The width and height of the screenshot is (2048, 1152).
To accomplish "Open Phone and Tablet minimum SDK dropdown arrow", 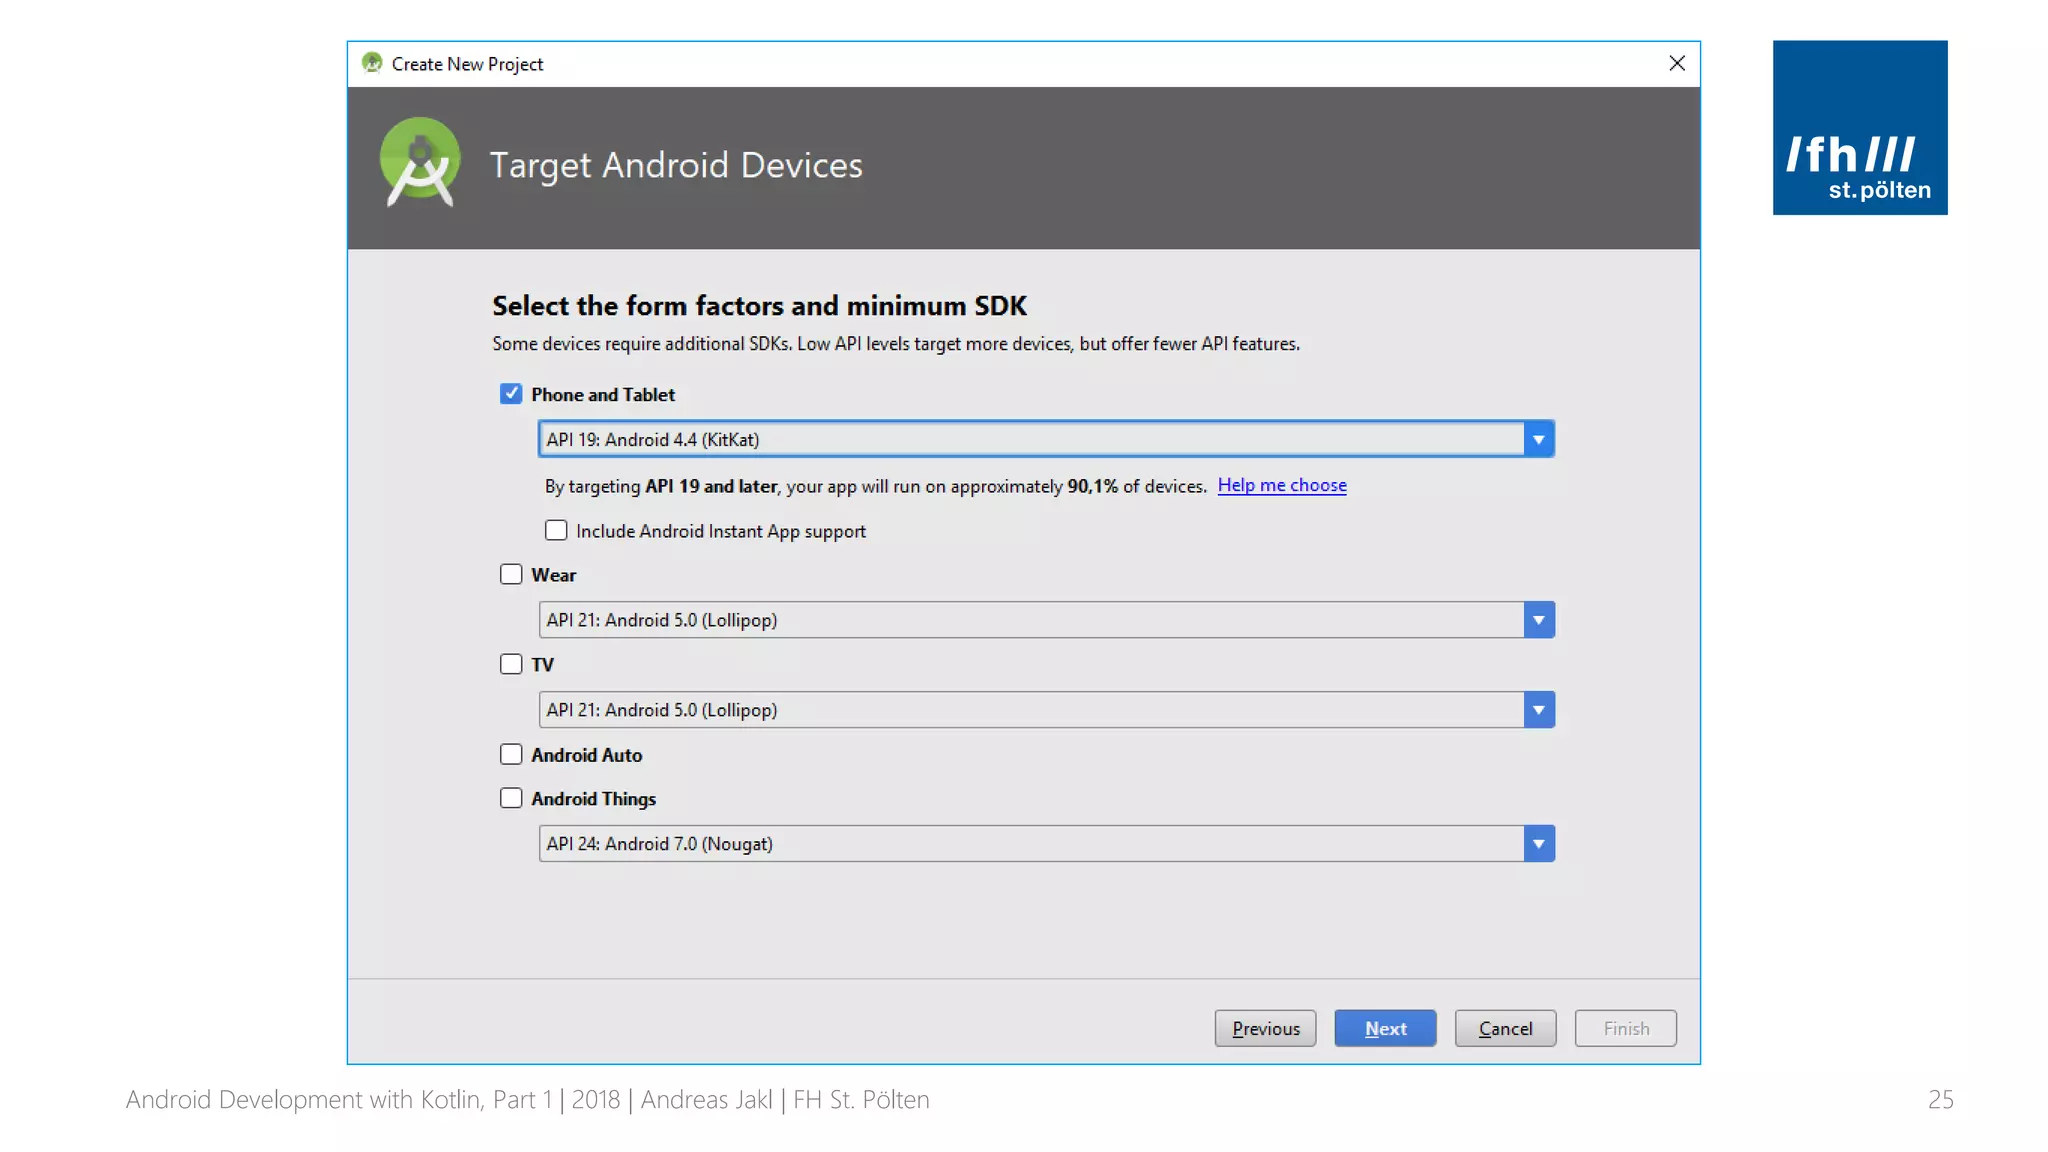I will point(1538,439).
